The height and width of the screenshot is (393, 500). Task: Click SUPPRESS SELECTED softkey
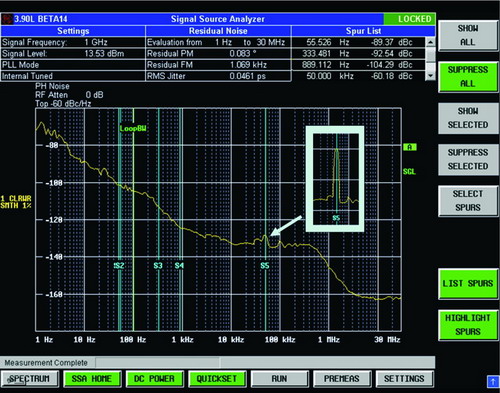coord(468,159)
